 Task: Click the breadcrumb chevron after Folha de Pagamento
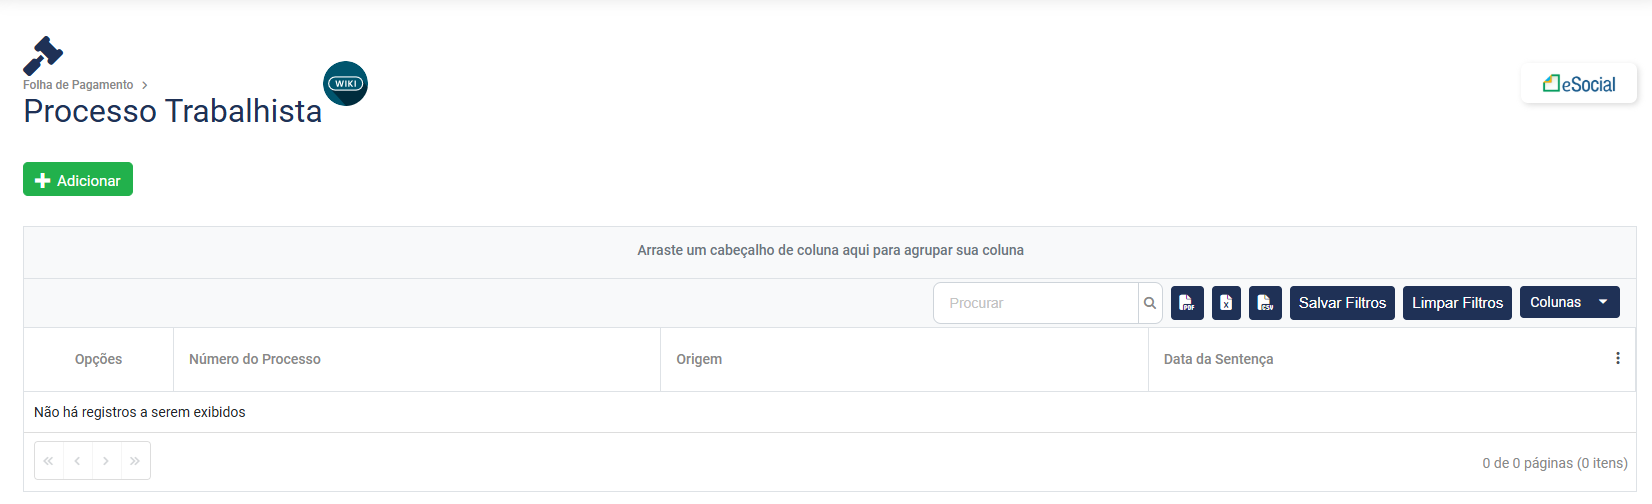point(145,85)
